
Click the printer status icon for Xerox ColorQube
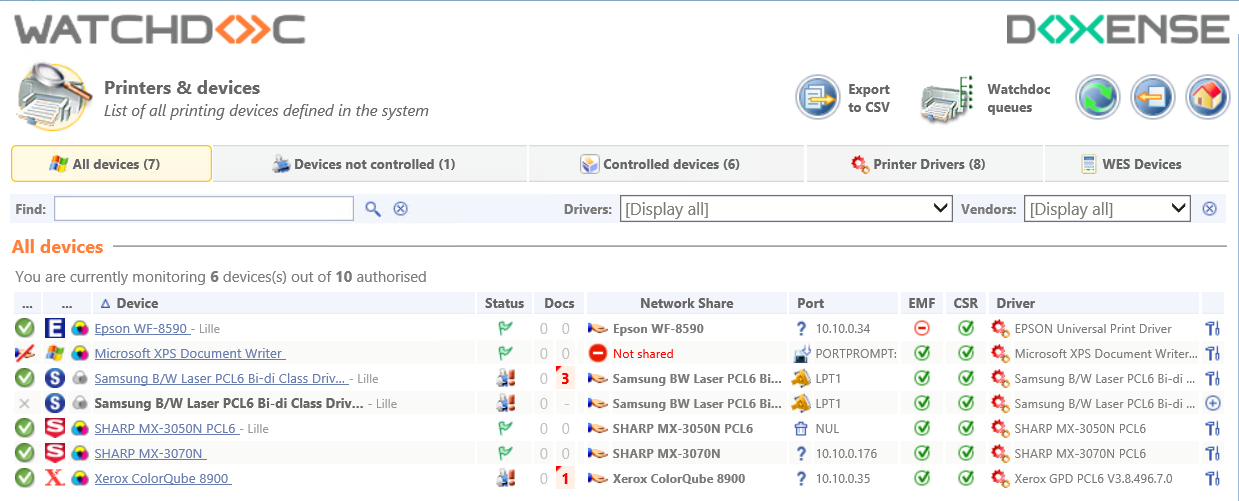click(x=505, y=478)
